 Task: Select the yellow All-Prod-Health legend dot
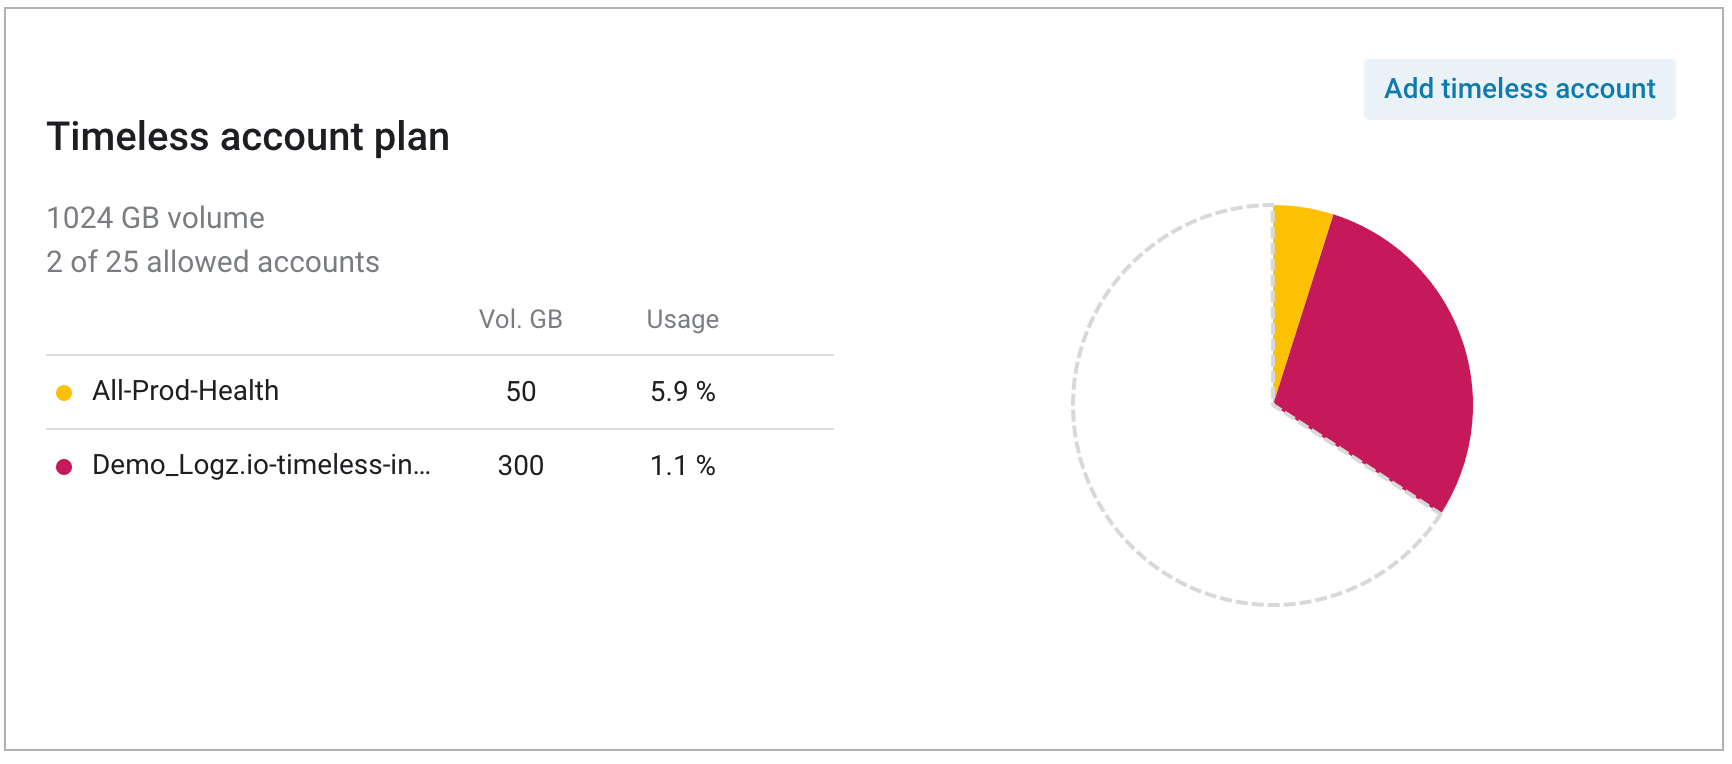pos(64,393)
